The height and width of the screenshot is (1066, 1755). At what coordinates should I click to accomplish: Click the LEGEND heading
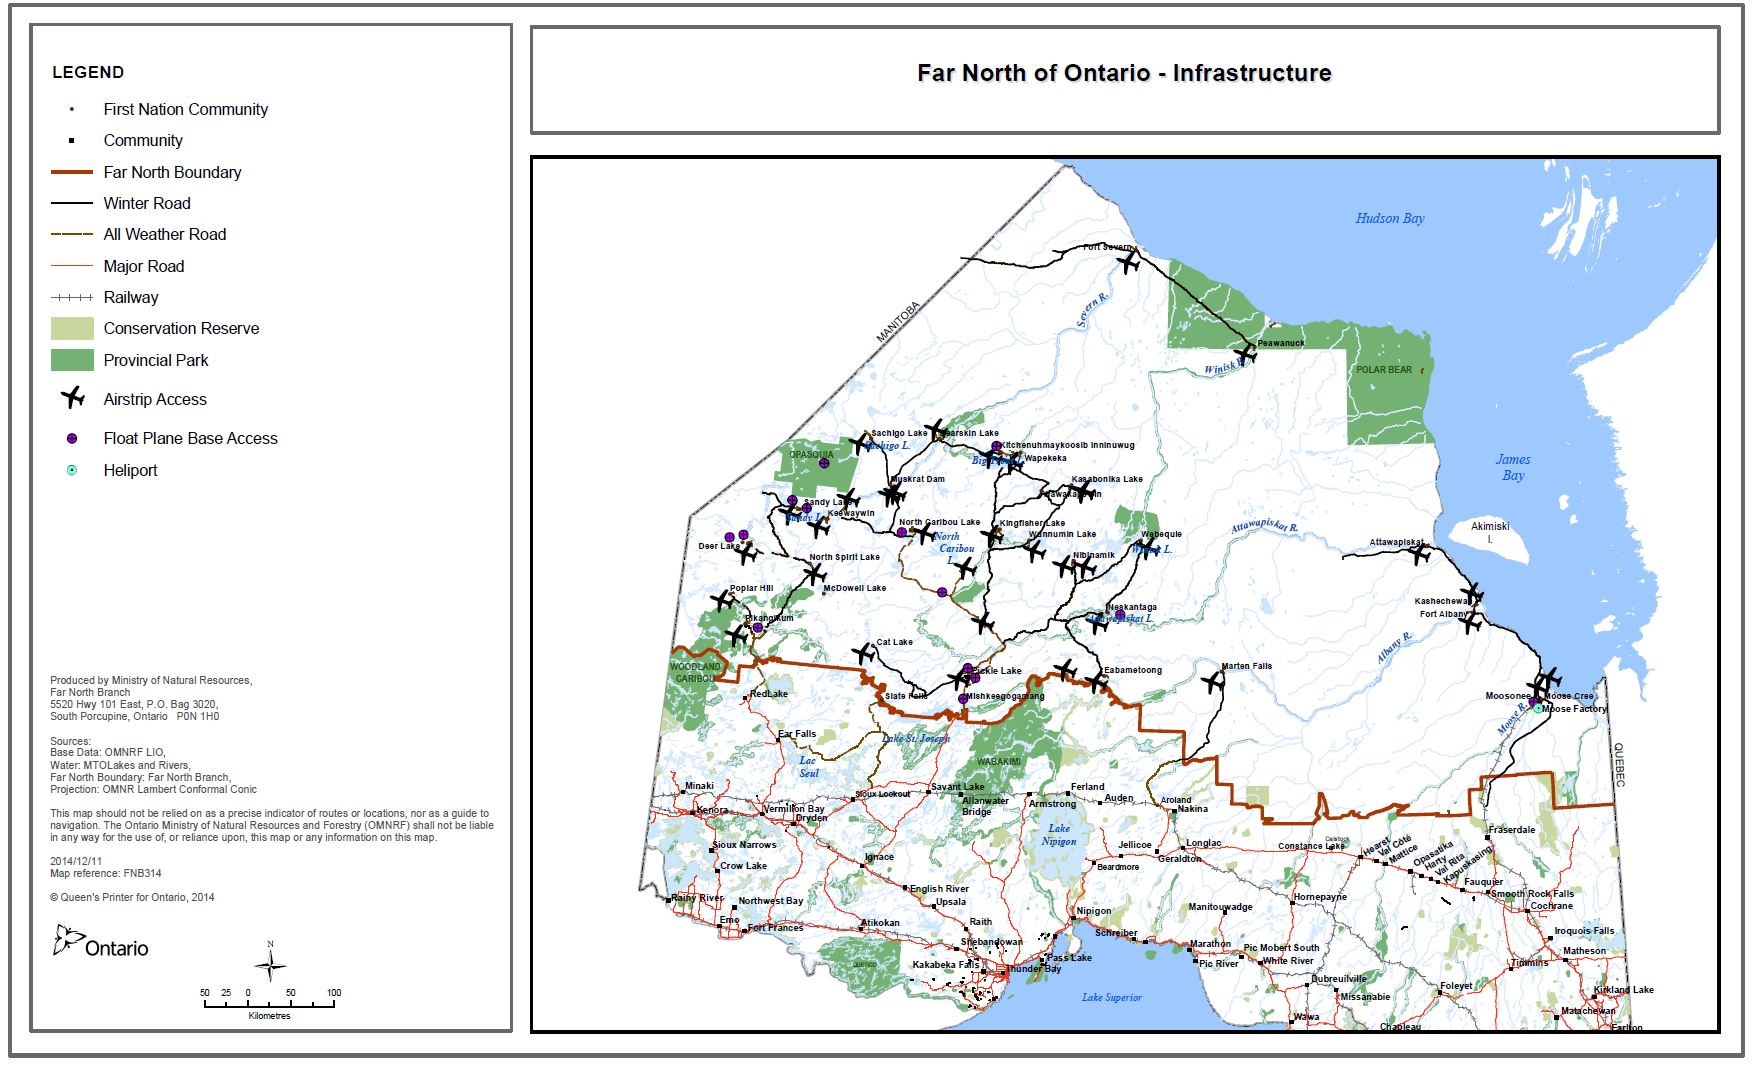tap(88, 72)
